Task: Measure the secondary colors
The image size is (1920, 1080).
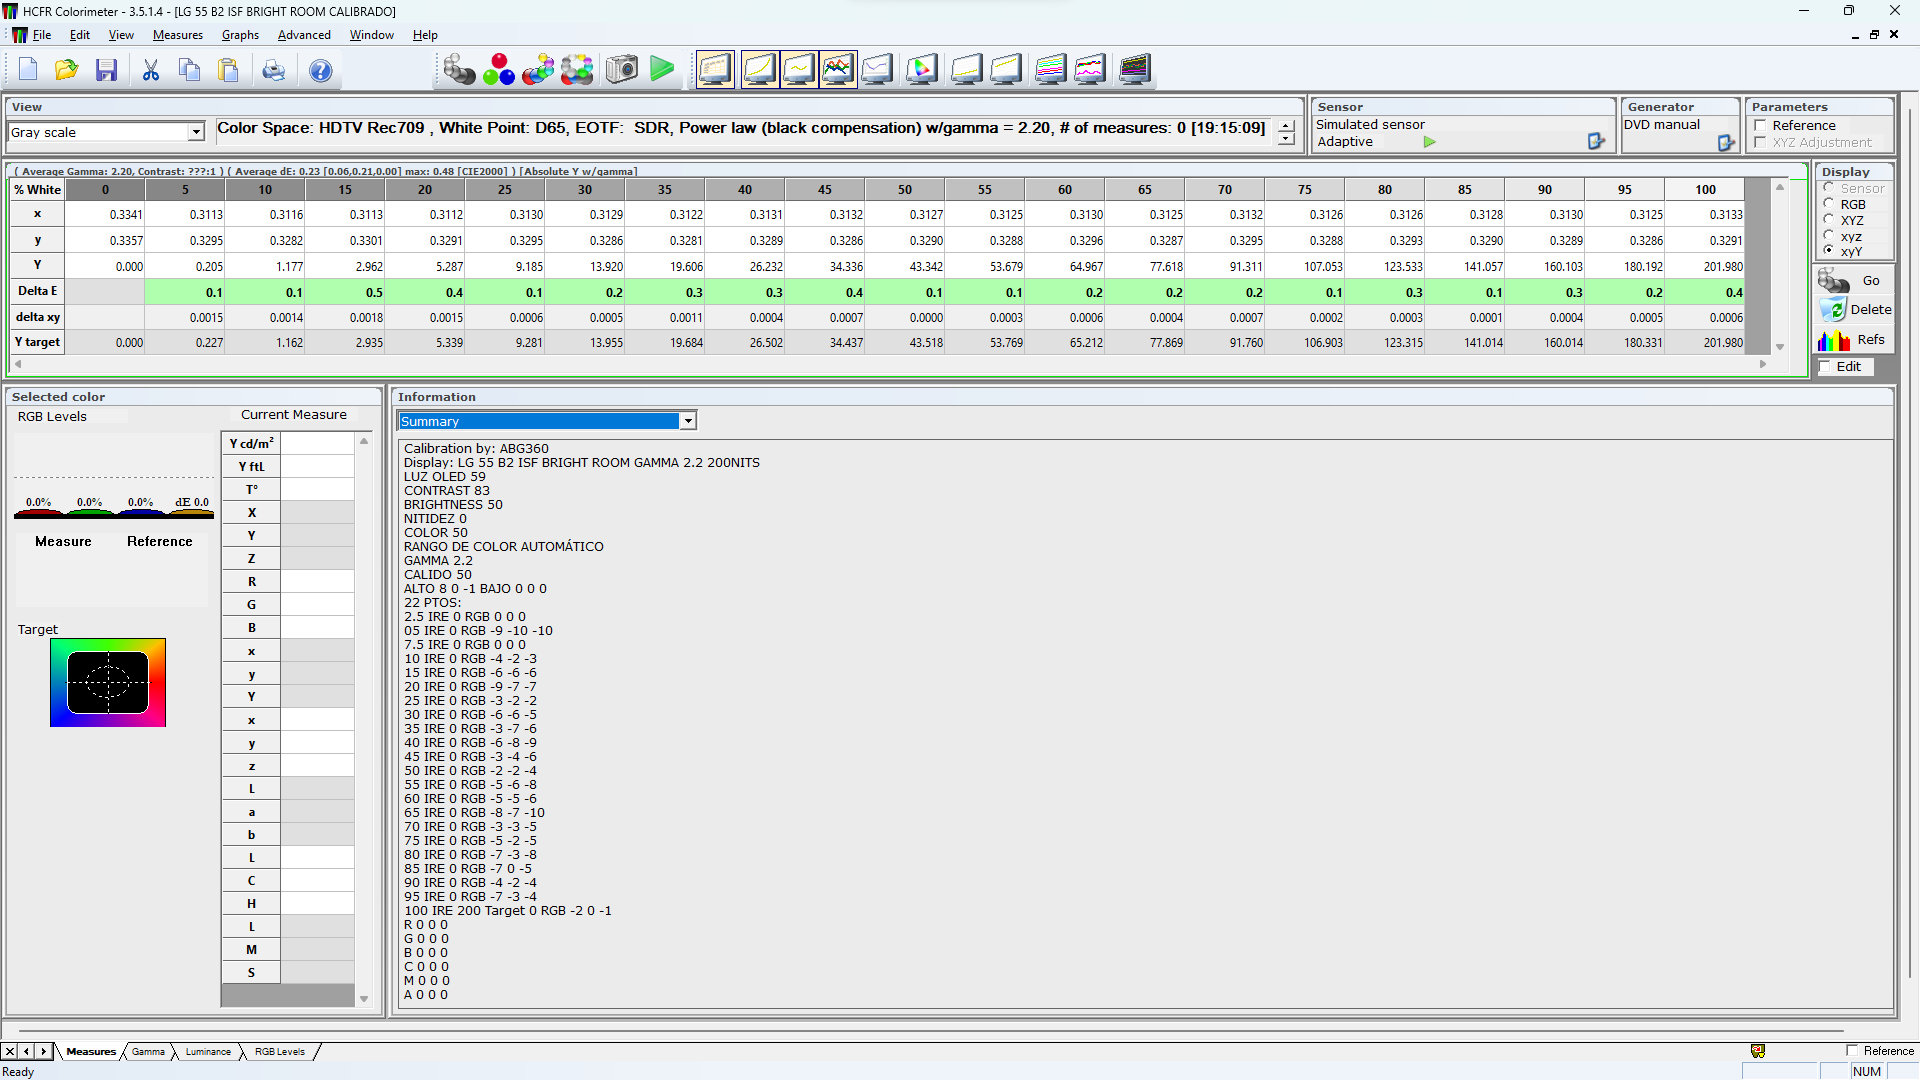Action: coord(538,70)
